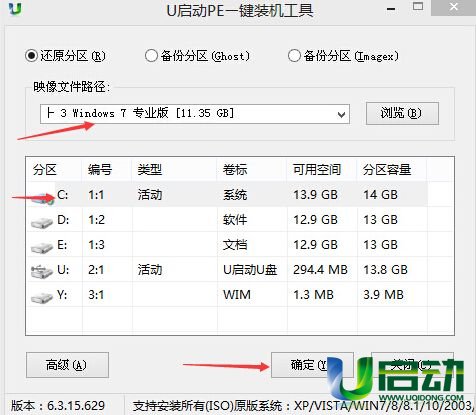Click the 版本：6.3.15.629 status text
Image resolution: width=476 pixels, height=415 pixels.
coord(58,406)
